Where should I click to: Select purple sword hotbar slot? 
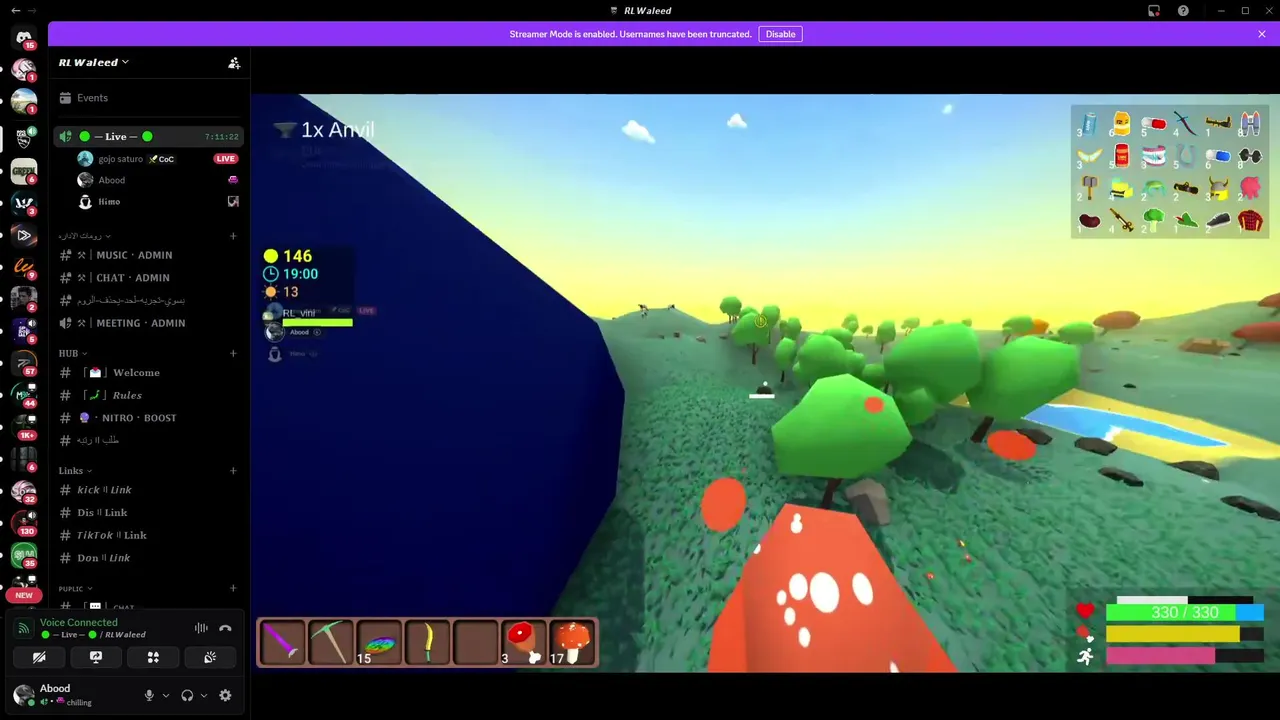(x=282, y=642)
